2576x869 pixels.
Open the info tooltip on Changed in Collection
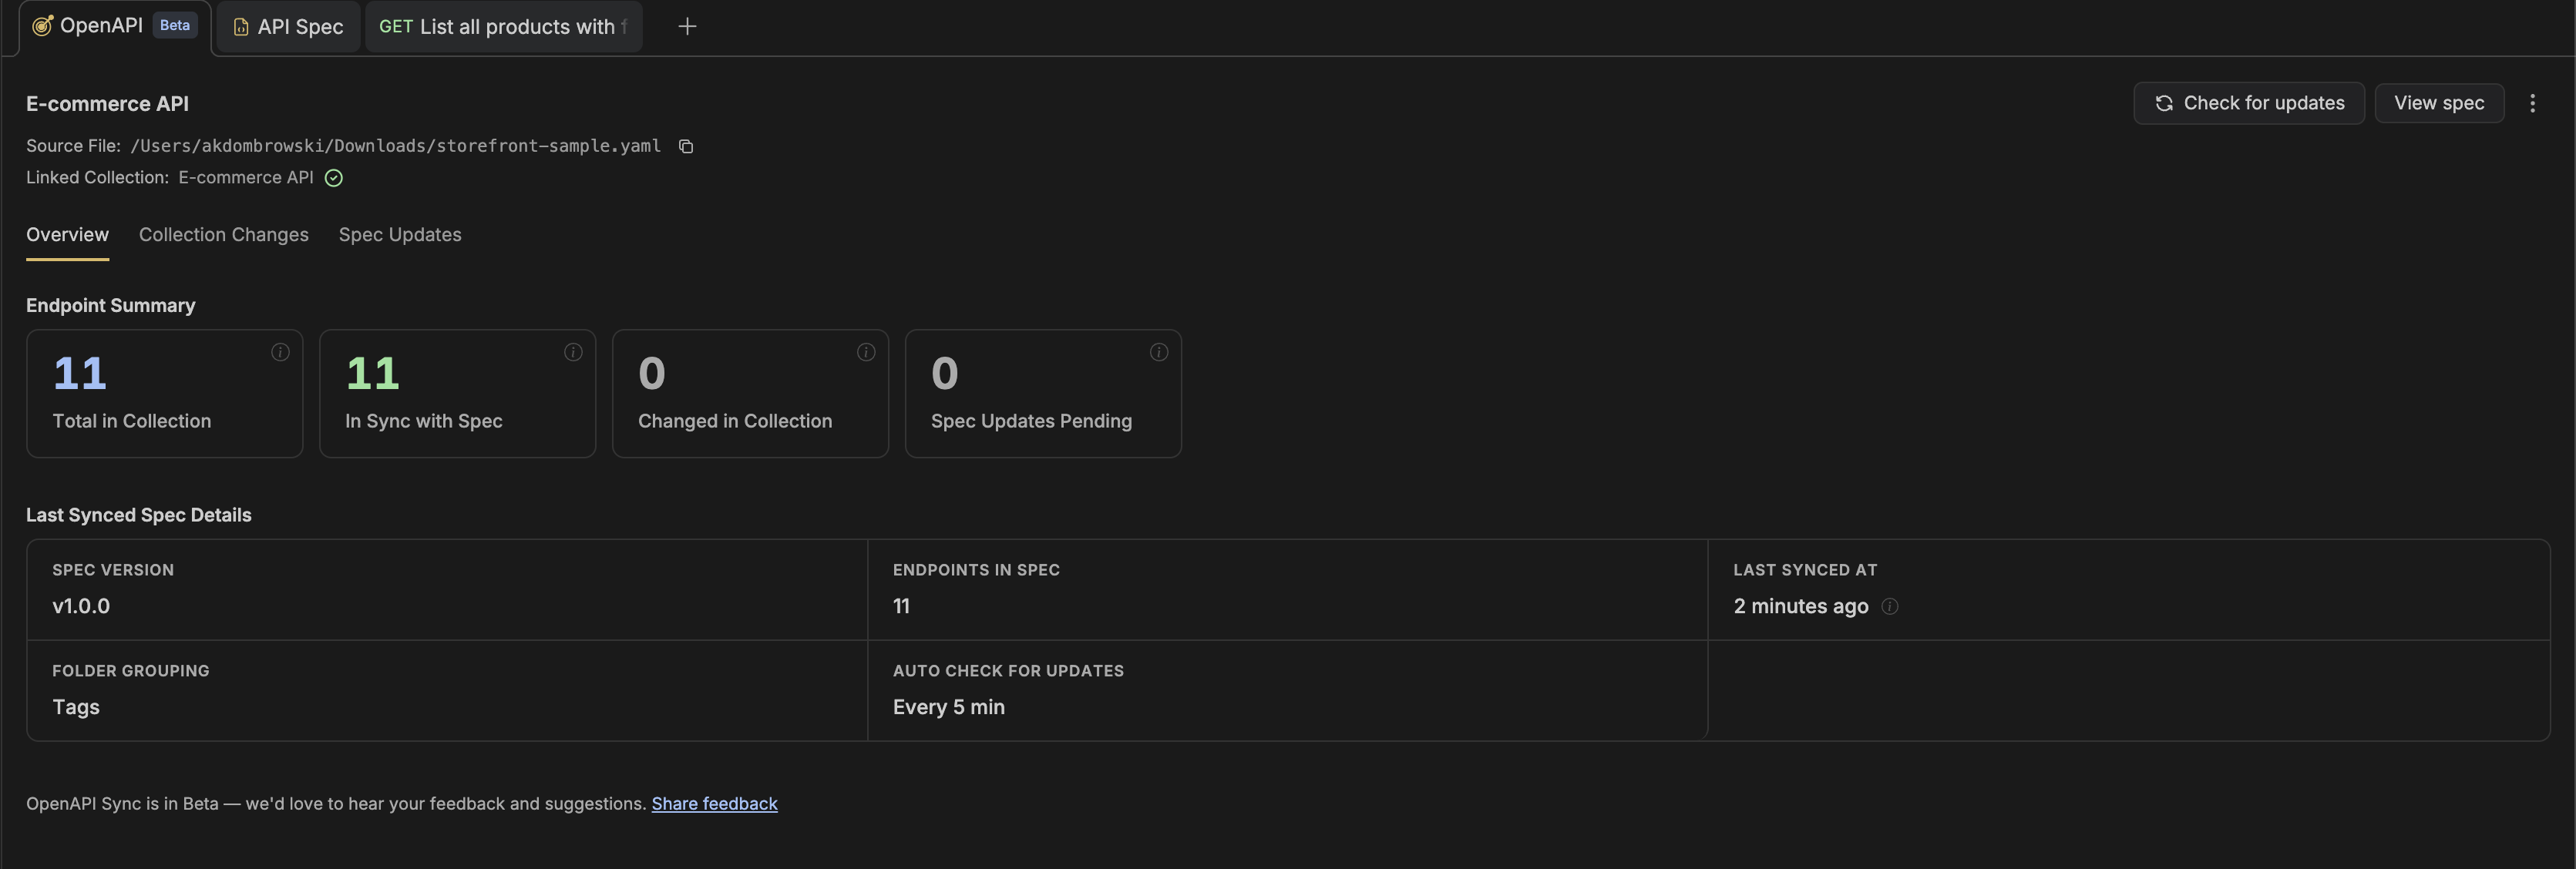click(866, 352)
